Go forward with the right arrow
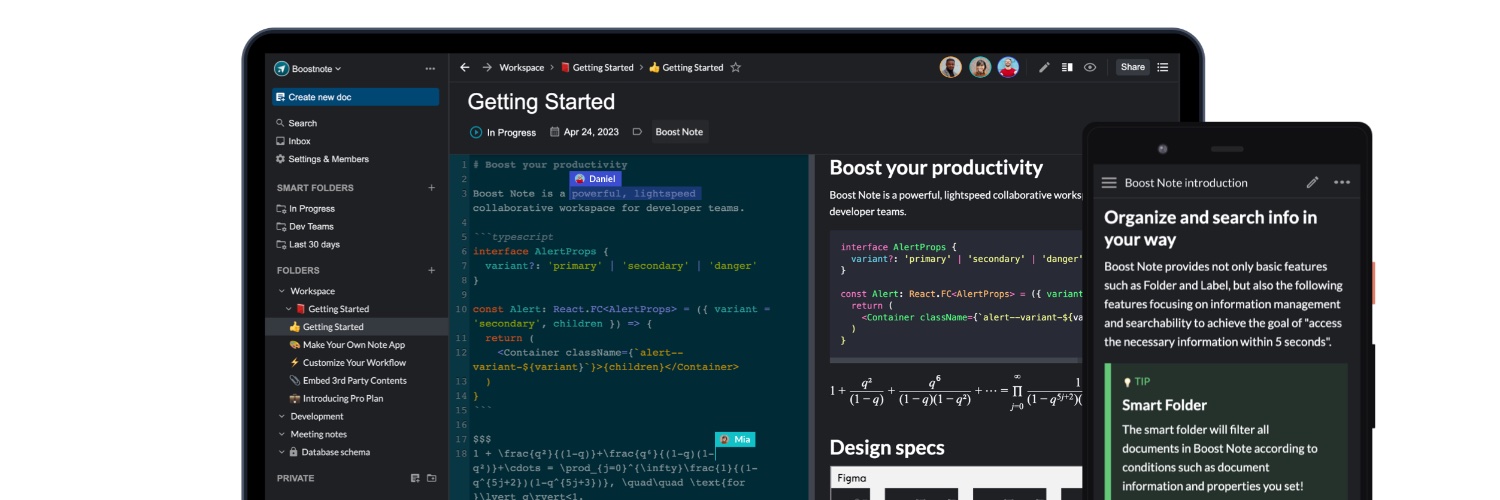 [x=487, y=68]
